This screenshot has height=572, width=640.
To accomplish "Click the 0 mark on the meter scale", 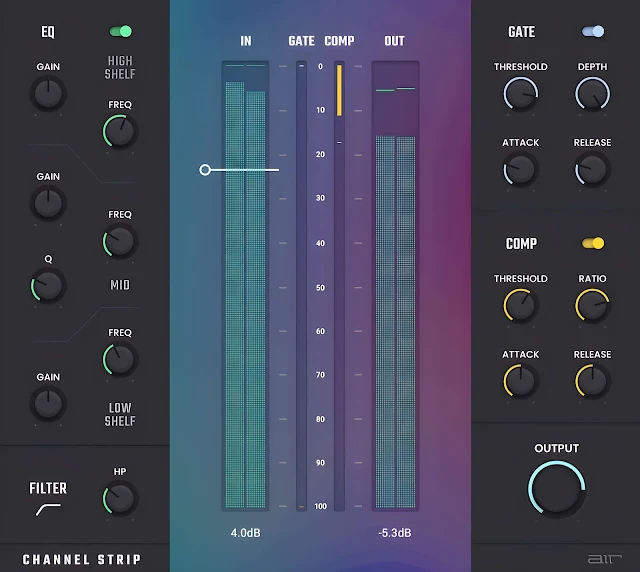I will 320,66.
